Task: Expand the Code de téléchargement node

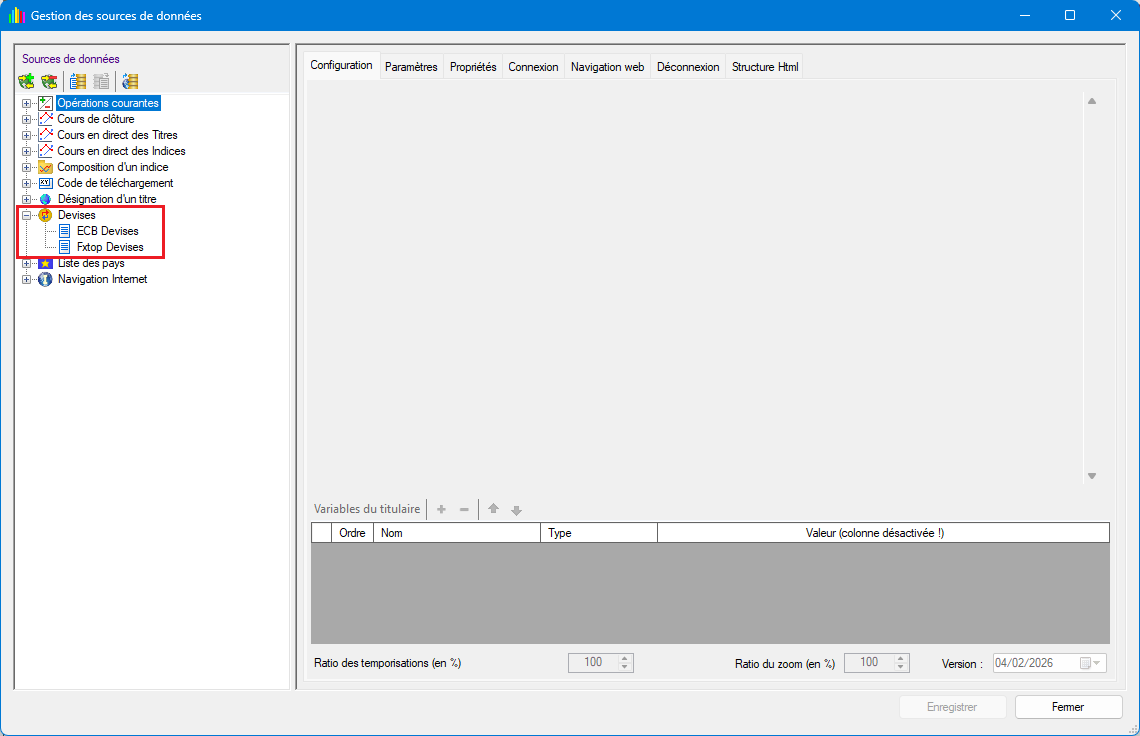Action: 26,183
